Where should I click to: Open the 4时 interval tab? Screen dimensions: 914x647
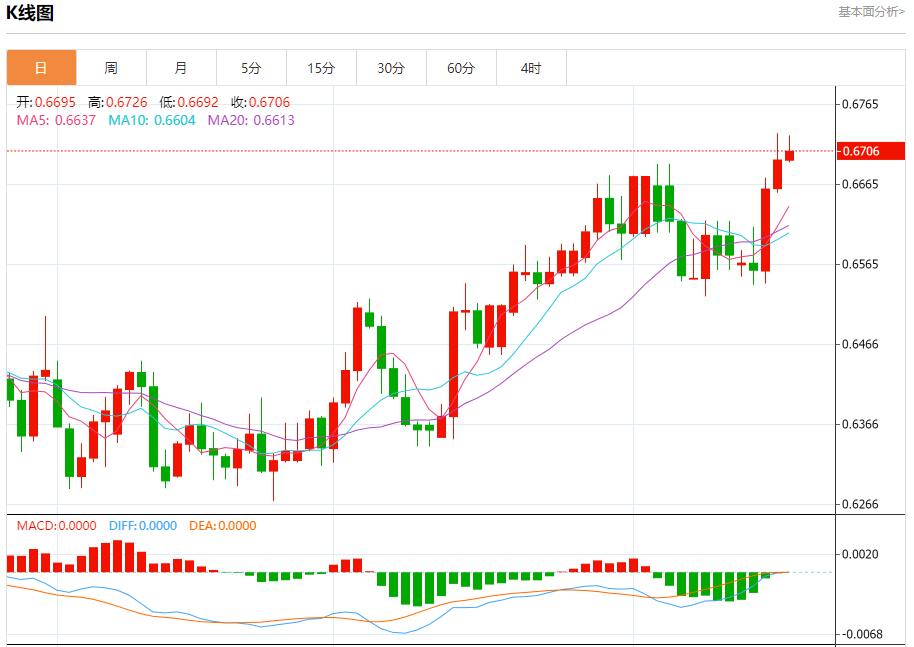[x=531, y=68]
